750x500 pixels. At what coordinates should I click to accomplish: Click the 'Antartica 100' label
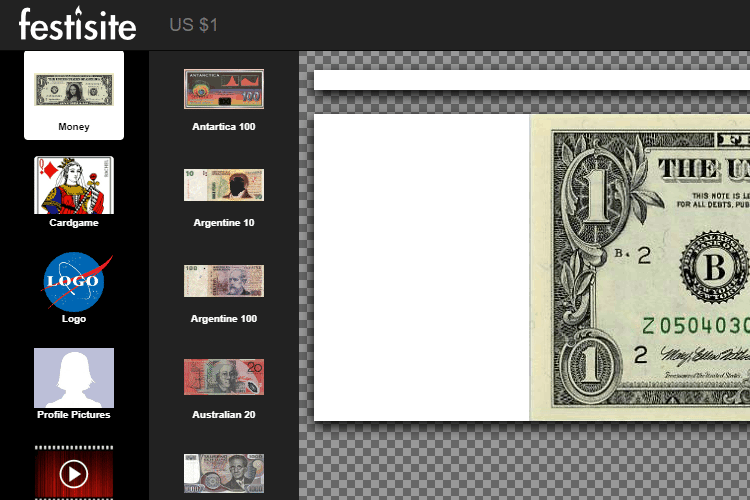[x=224, y=127]
